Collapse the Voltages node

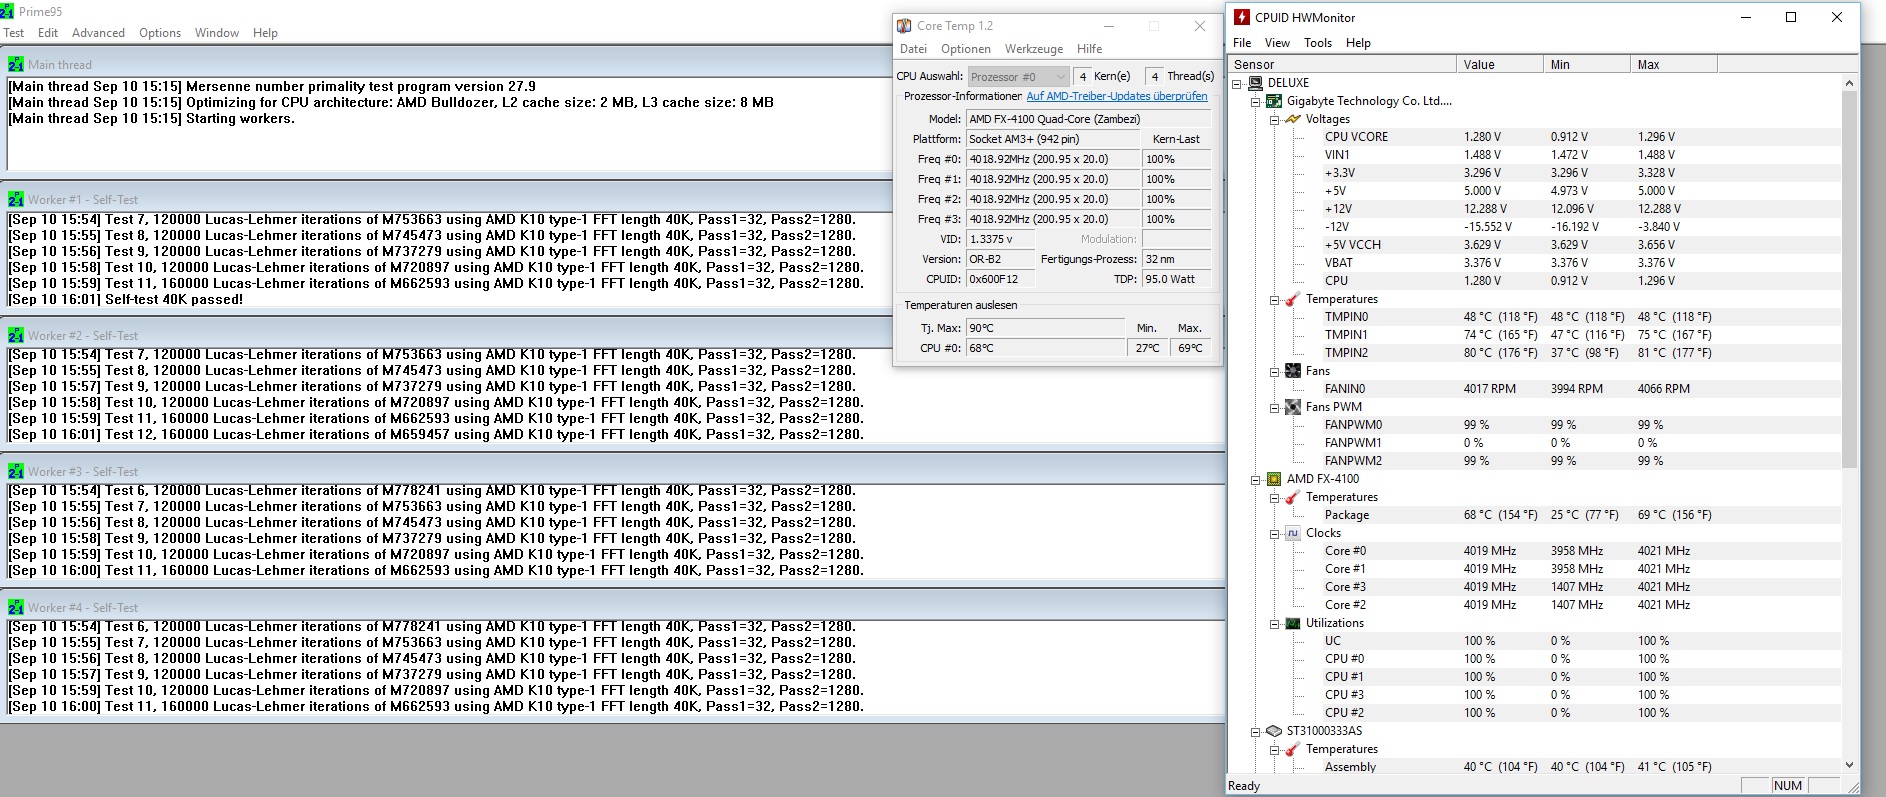click(x=1275, y=119)
